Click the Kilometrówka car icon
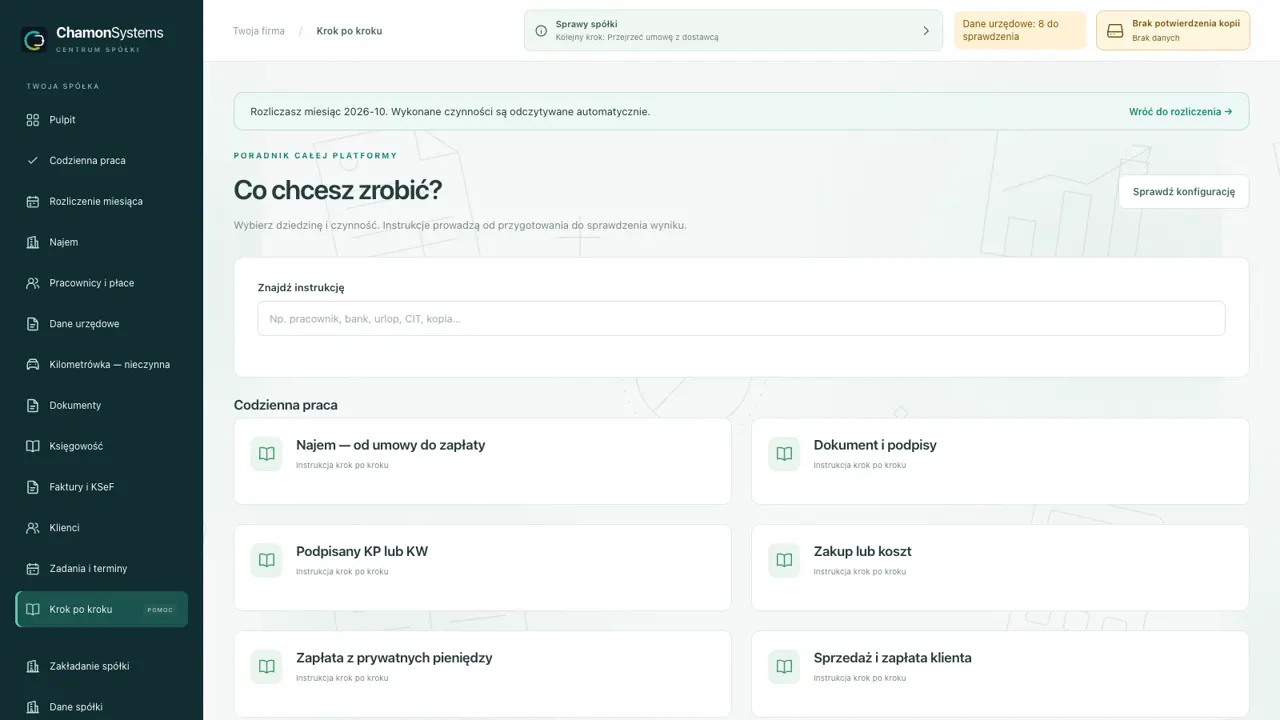This screenshot has height=720, width=1280. pos(32,364)
